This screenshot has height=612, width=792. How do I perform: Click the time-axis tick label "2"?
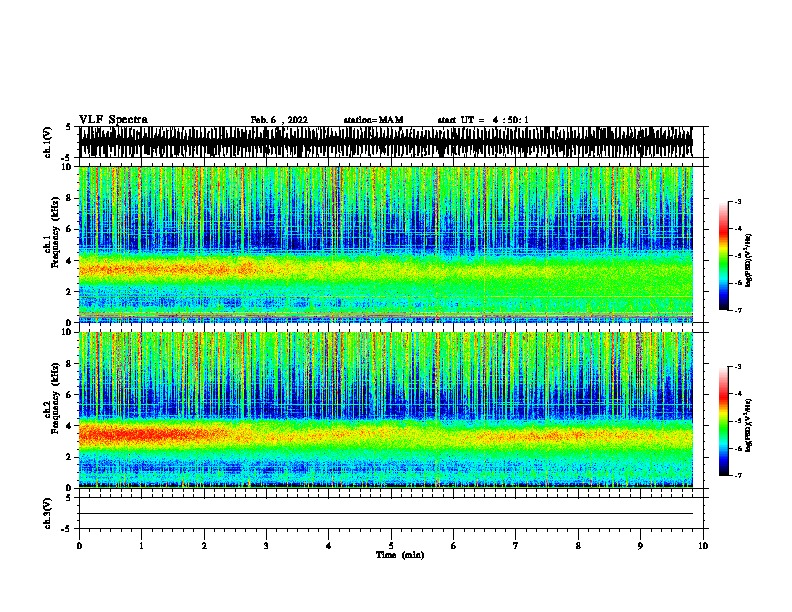tap(204, 546)
